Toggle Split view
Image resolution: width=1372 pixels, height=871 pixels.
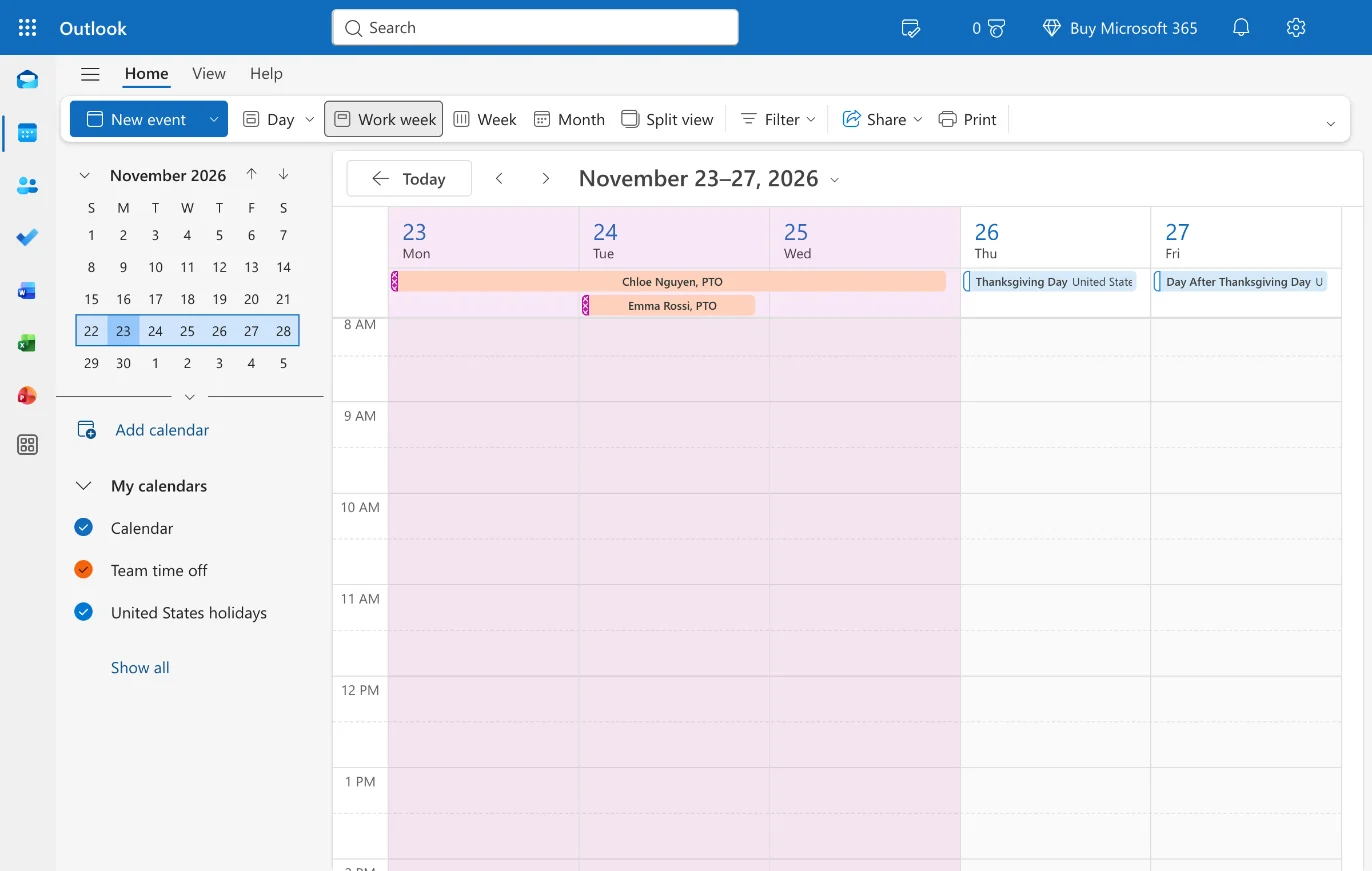tap(667, 119)
